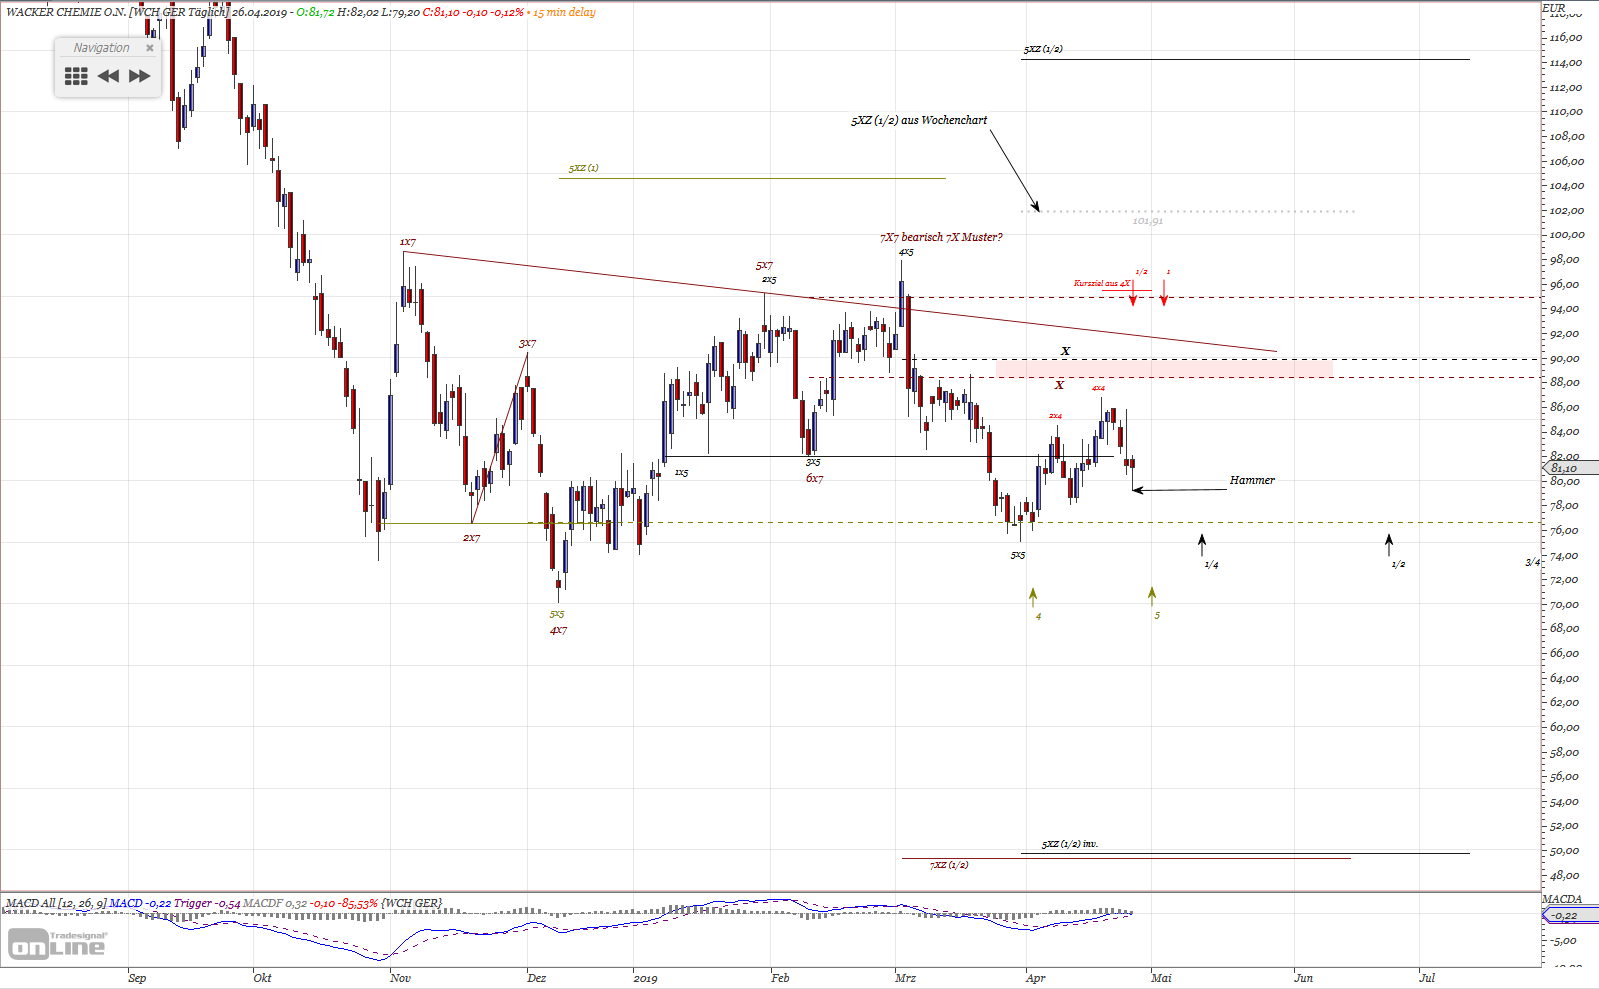Screen dimensions: 1599x989
Task: Select the '5XZ (1/2) aus Wochenchart' annotation
Action: [919, 120]
